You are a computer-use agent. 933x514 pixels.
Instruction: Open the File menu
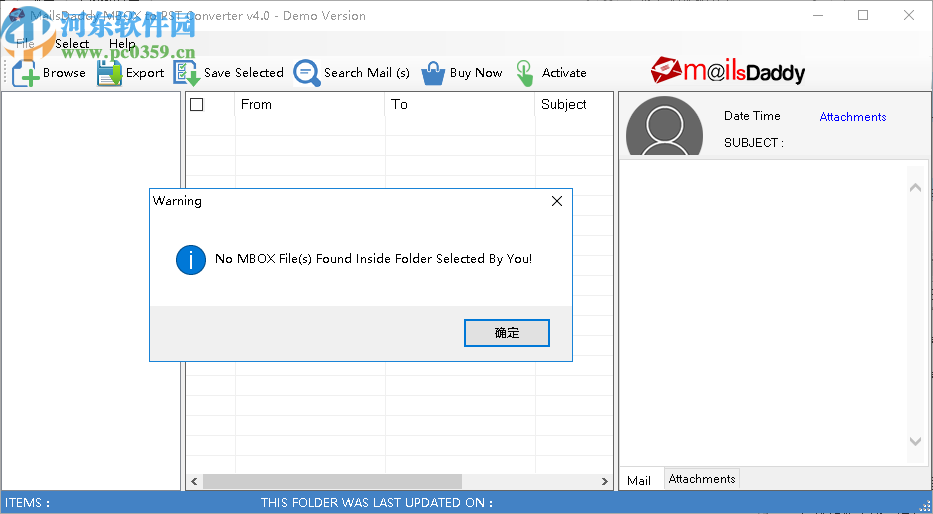[x=25, y=43]
